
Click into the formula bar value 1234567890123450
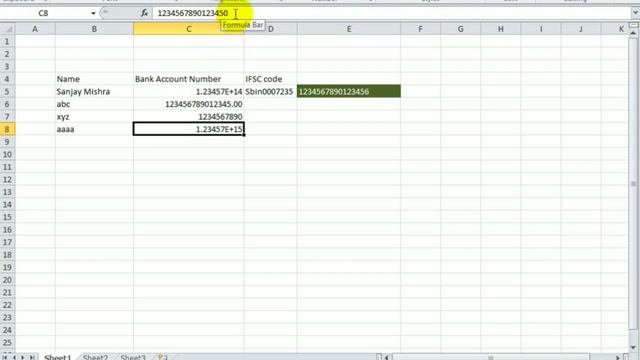pos(193,13)
